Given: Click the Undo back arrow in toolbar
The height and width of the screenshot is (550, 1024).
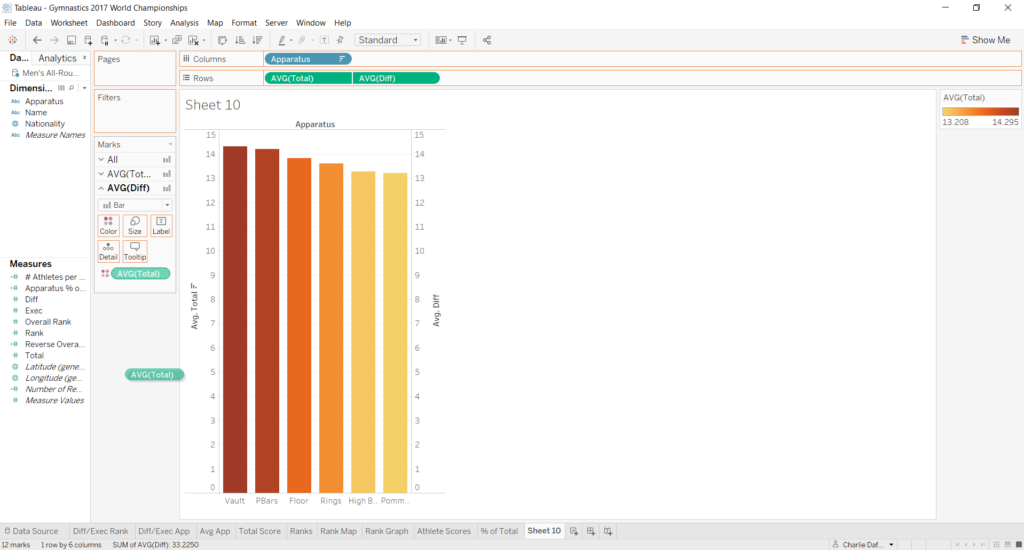Looking at the screenshot, I should coord(37,40).
